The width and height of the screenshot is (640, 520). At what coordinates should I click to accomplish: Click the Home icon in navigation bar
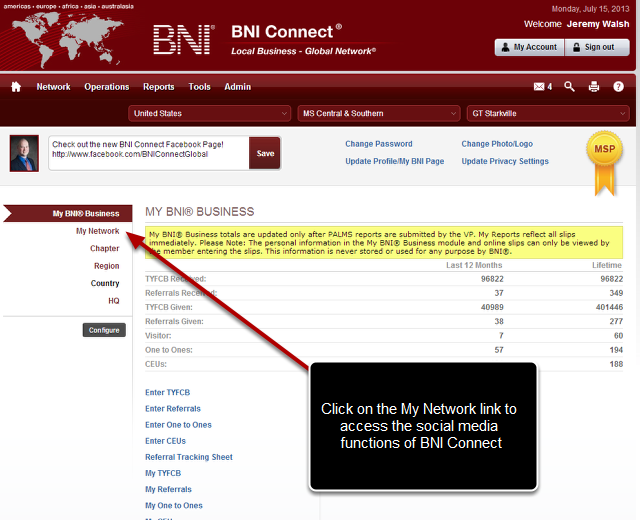click(x=16, y=87)
